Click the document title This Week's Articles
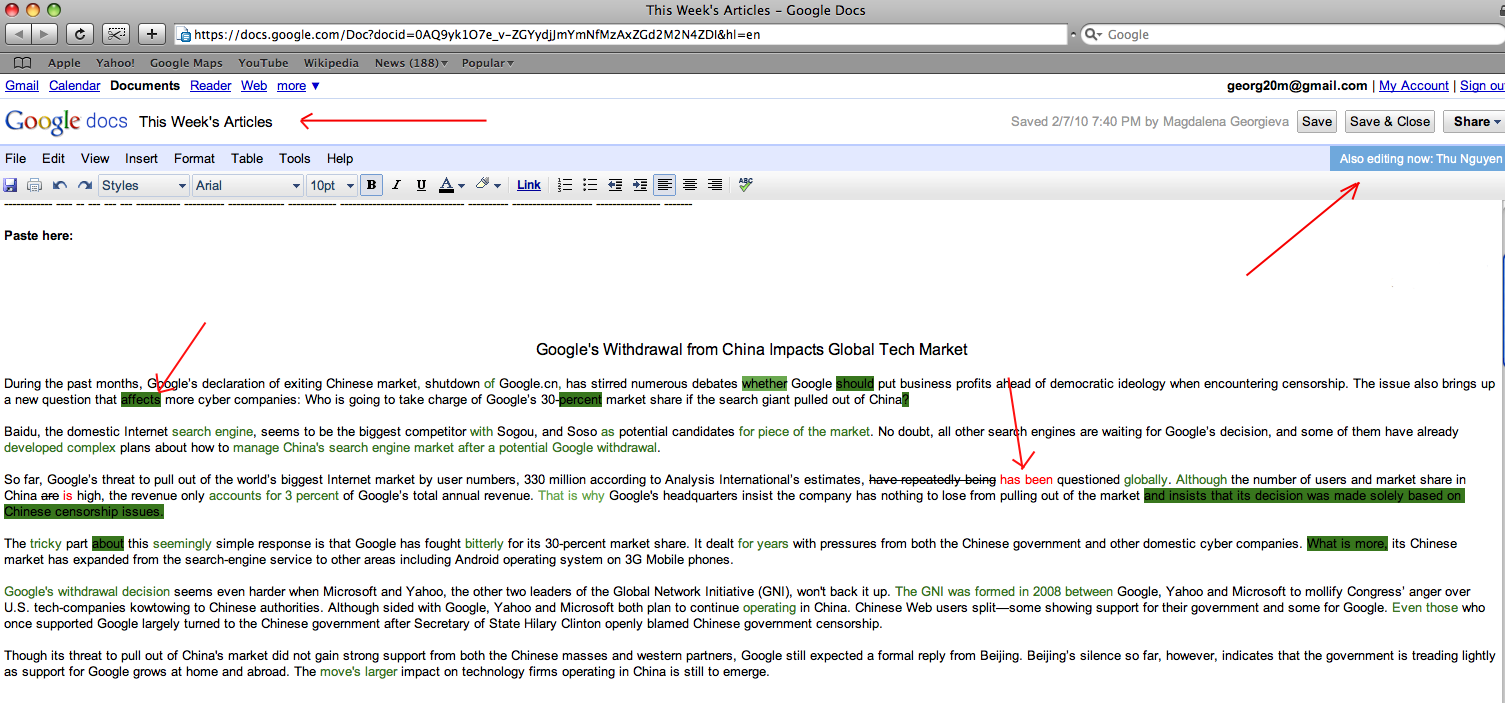 pyautogui.click(x=206, y=122)
